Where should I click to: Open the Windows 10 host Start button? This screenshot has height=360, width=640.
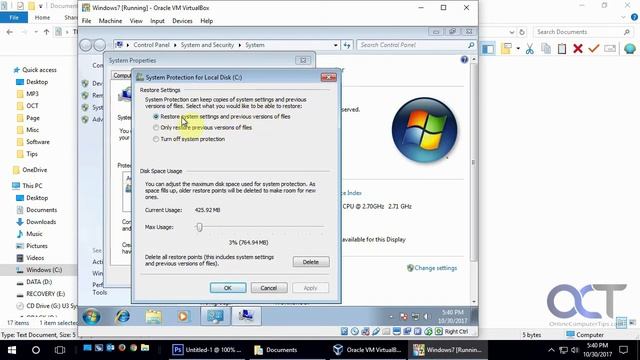12,350
